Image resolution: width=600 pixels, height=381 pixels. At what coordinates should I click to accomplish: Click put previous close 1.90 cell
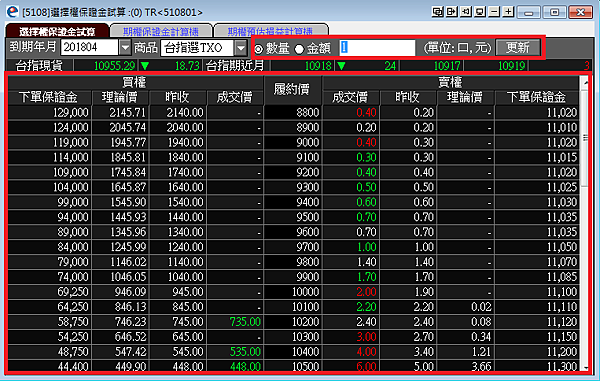[408, 291]
